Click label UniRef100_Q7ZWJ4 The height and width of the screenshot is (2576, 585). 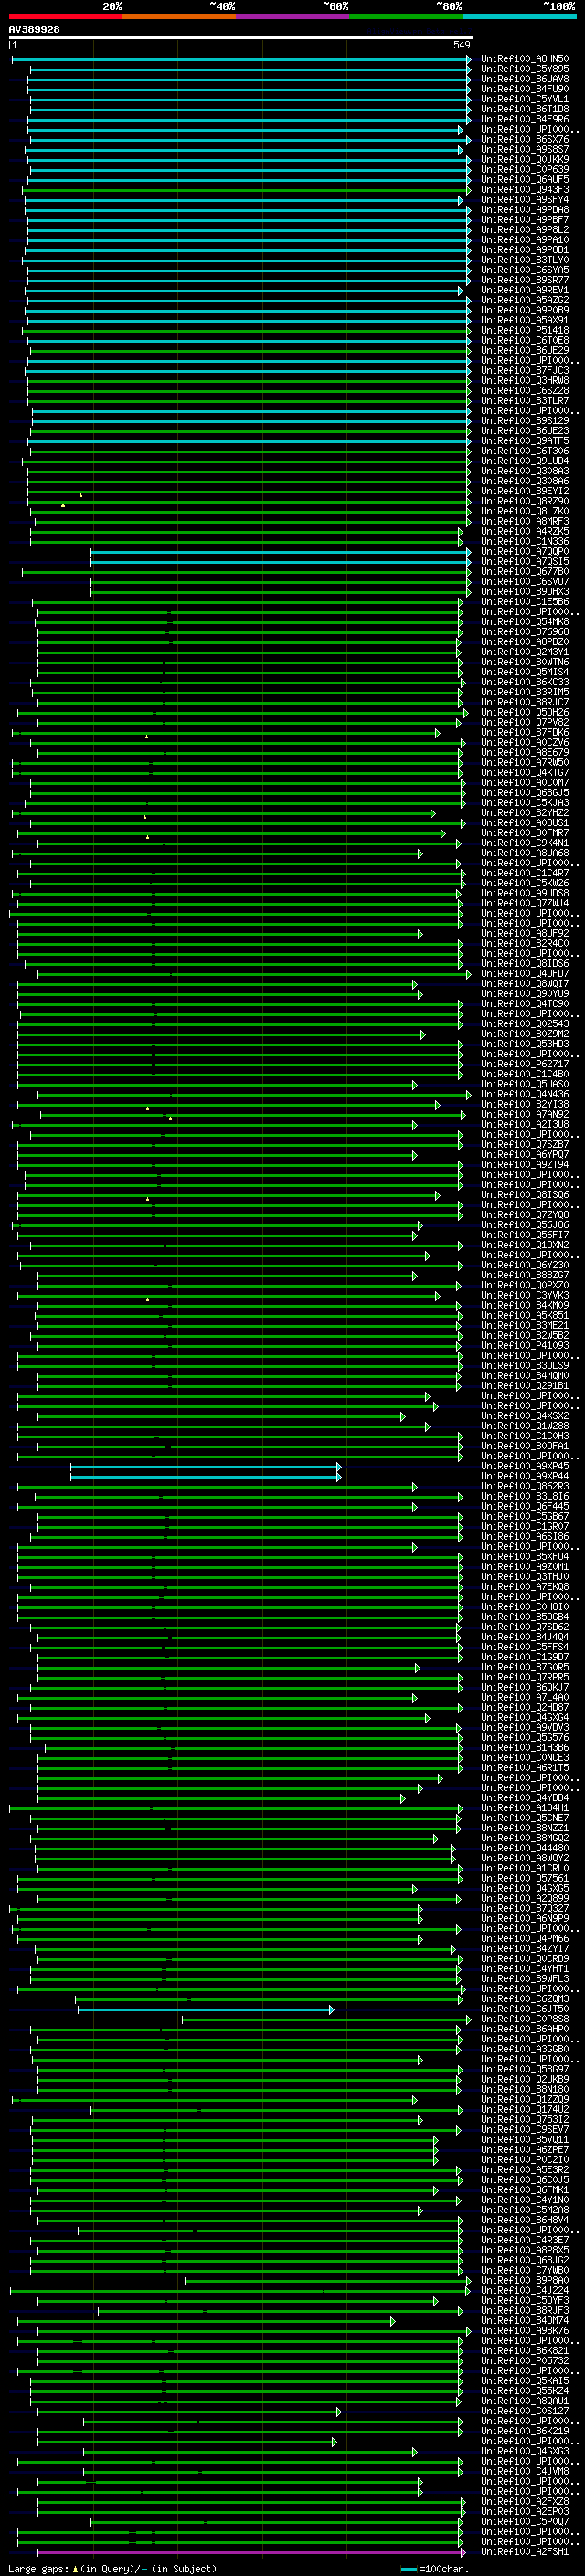[x=525, y=903]
